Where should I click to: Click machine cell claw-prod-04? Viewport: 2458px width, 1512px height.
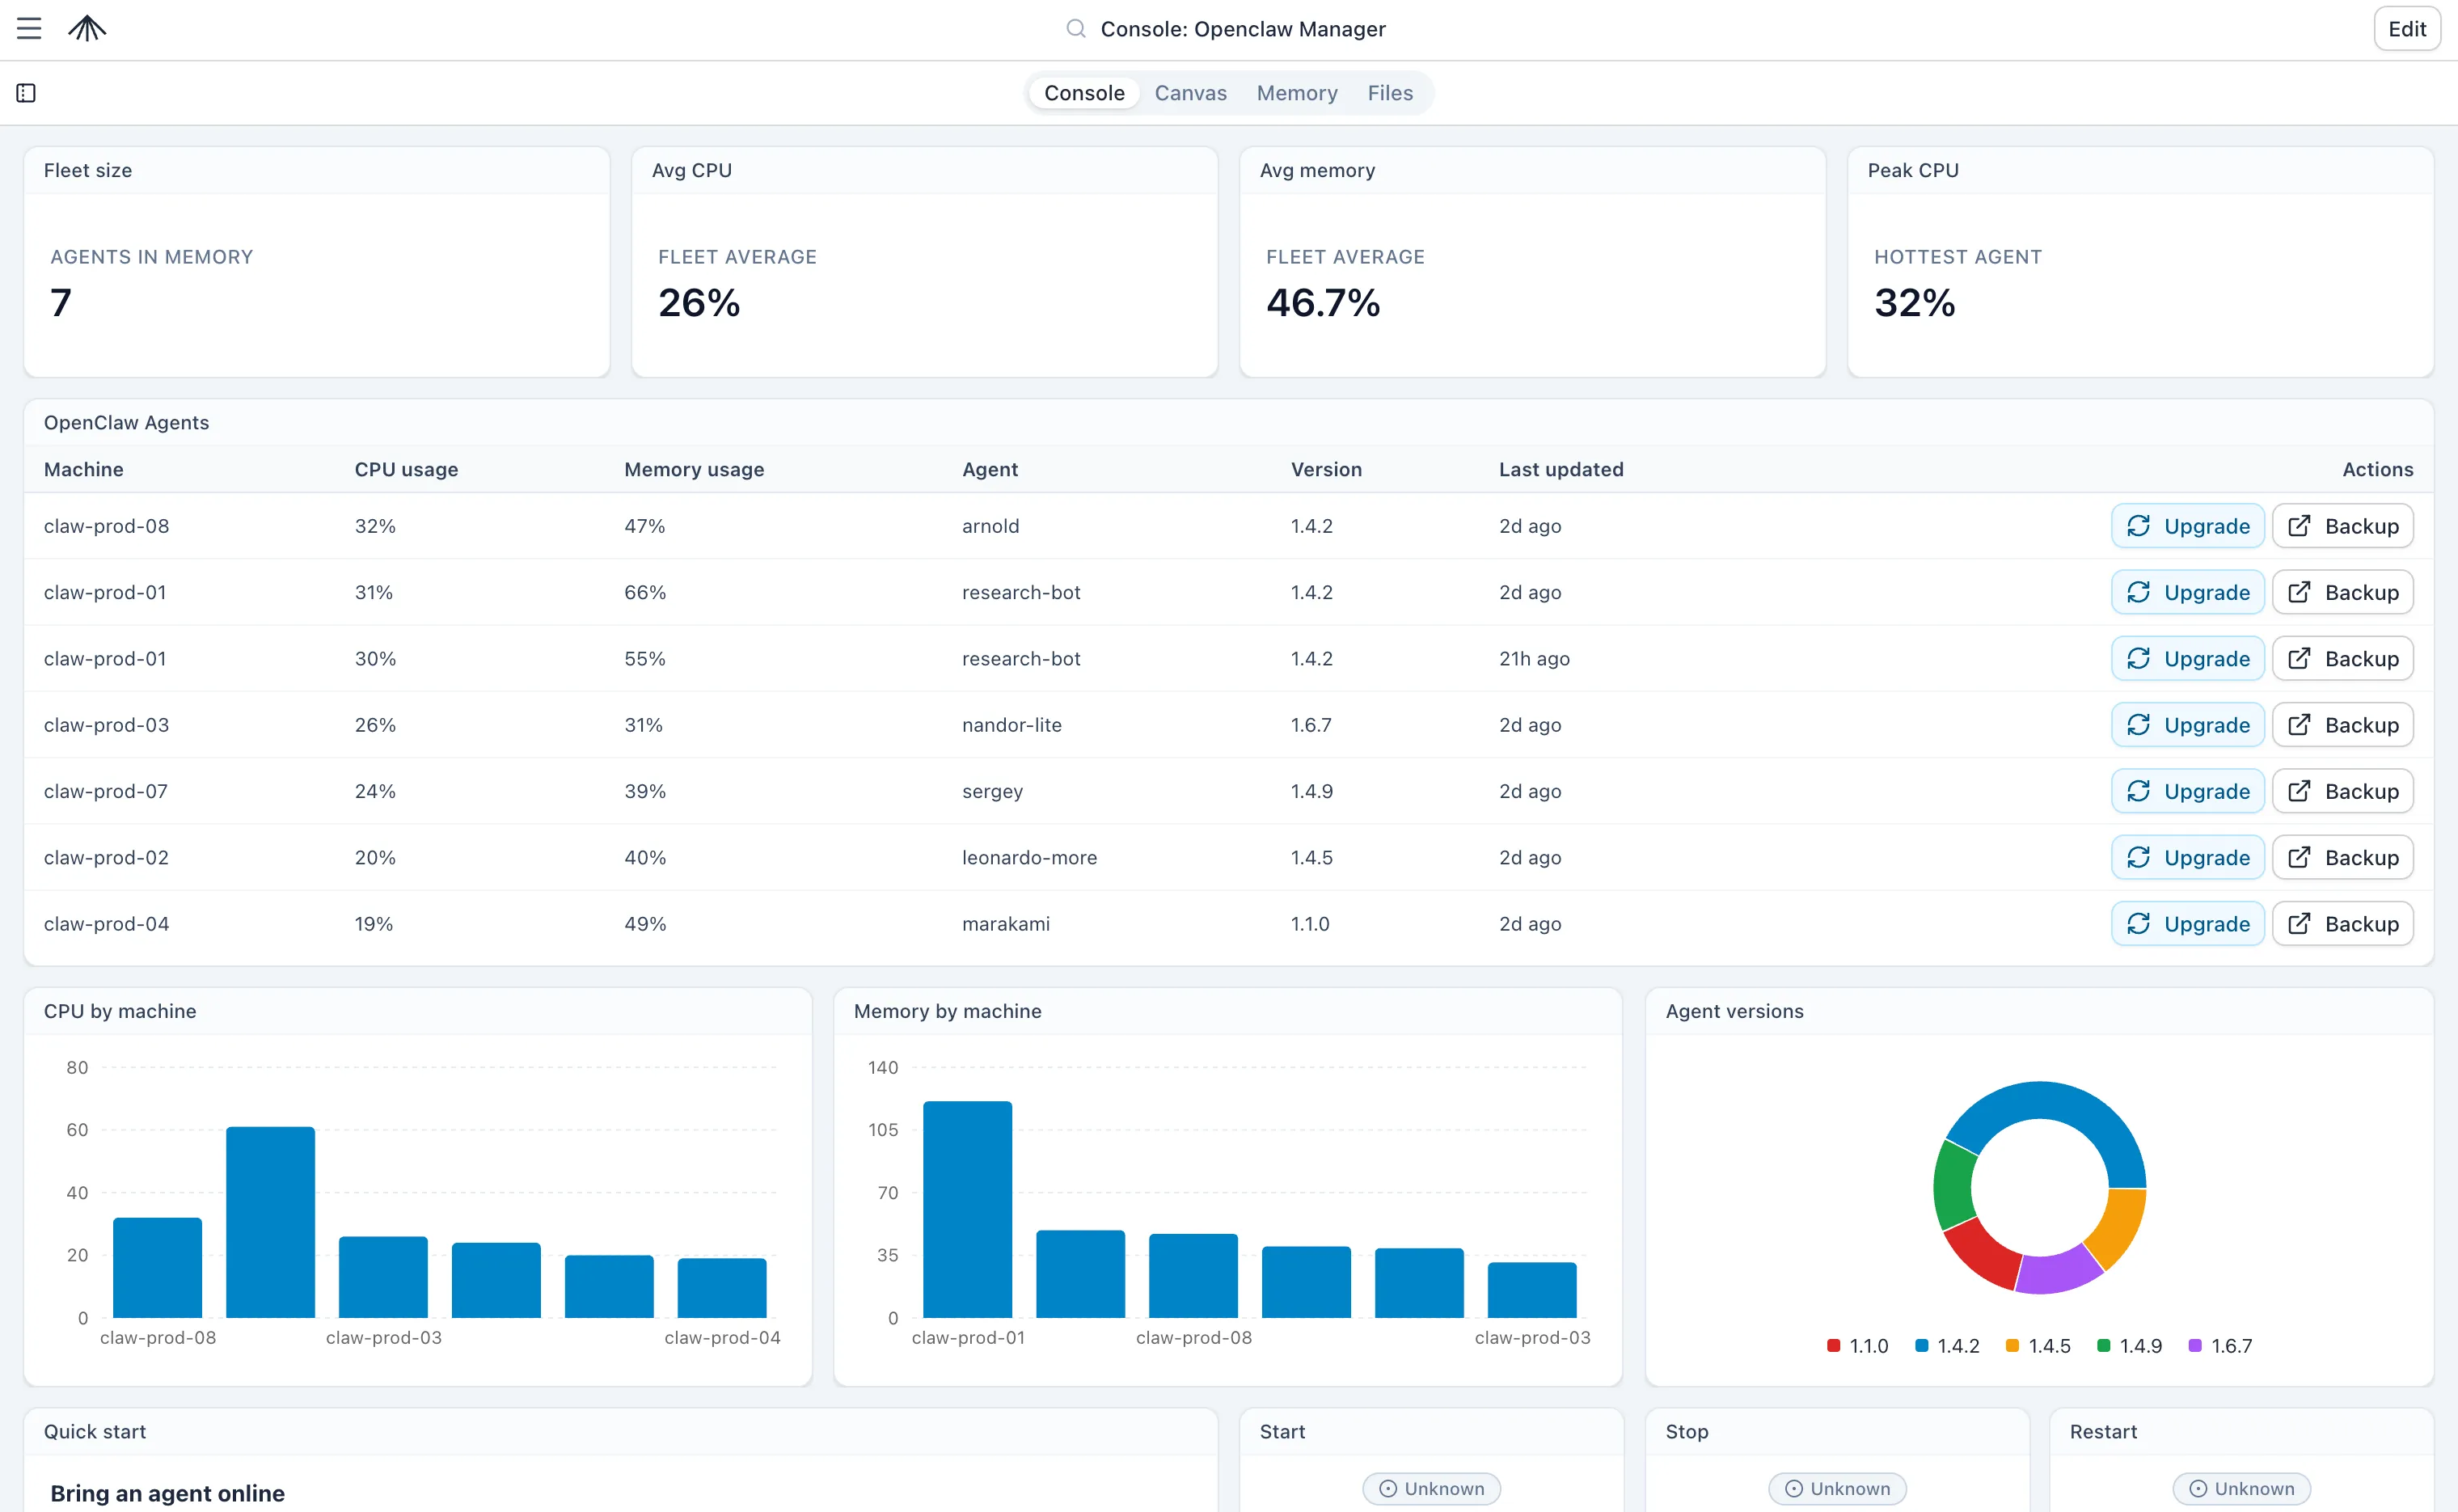tap(106, 924)
